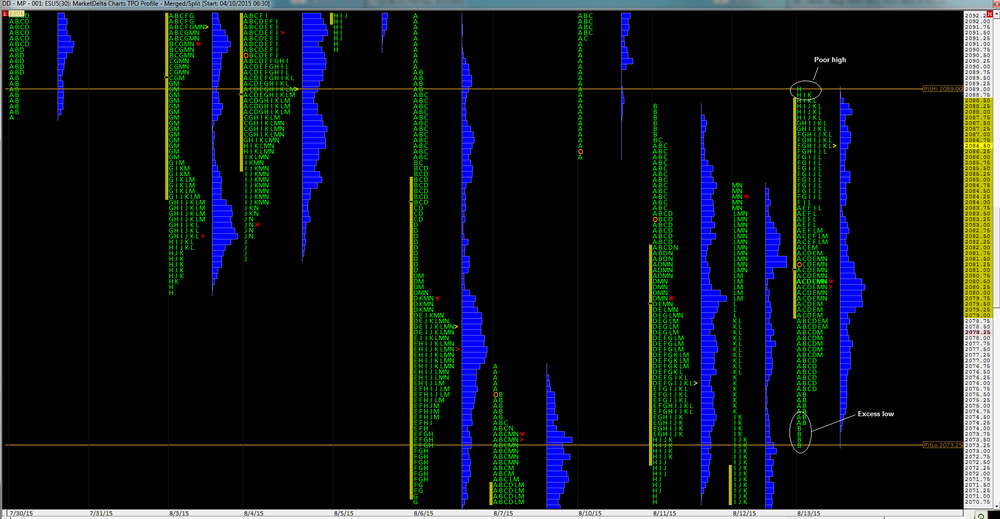Select the 8/5/15 date label
1000x519 pixels.
coord(343,513)
